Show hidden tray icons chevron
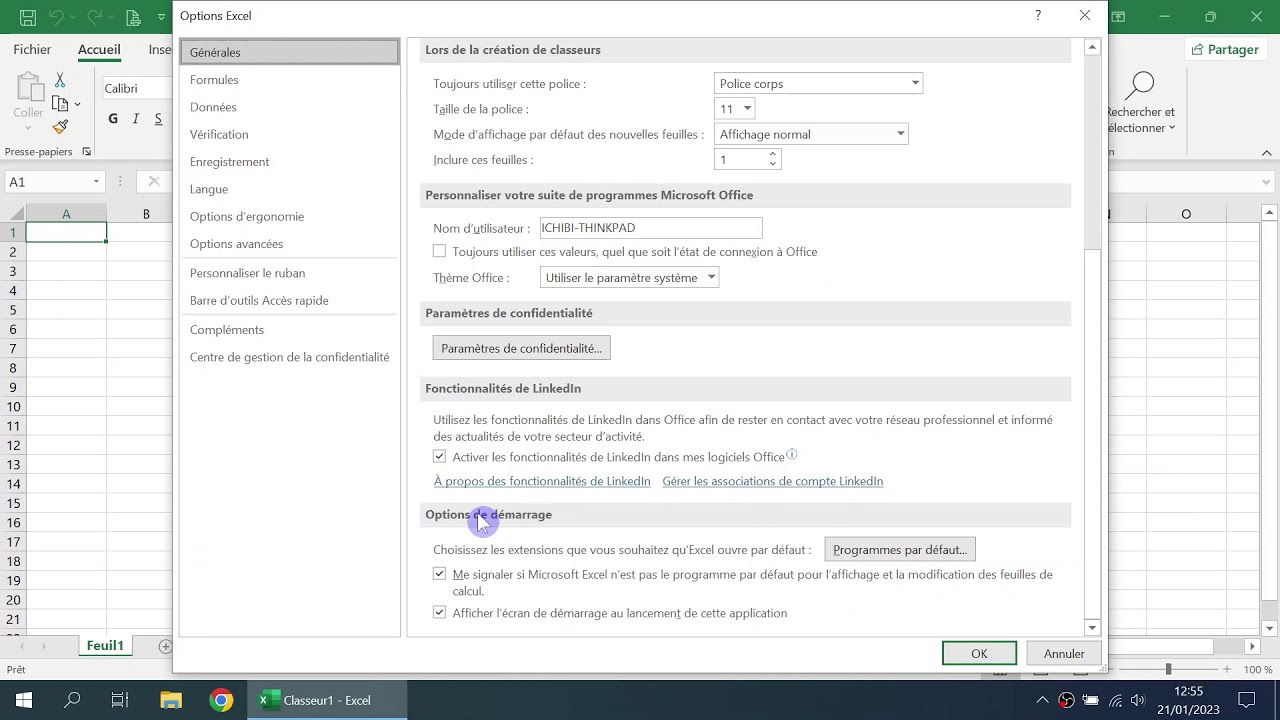 point(1042,700)
